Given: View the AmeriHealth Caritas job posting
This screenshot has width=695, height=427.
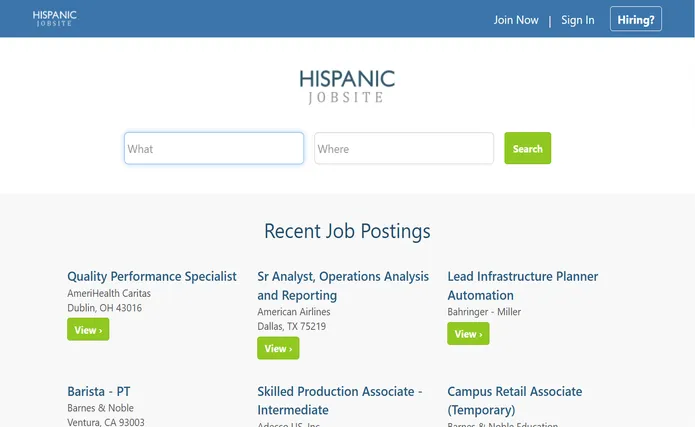Looking at the screenshot, I should click(88, 329).
